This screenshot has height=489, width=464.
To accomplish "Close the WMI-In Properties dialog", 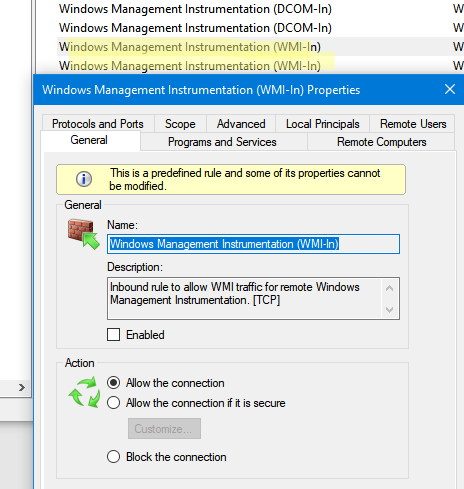I will tap(450, 89).
